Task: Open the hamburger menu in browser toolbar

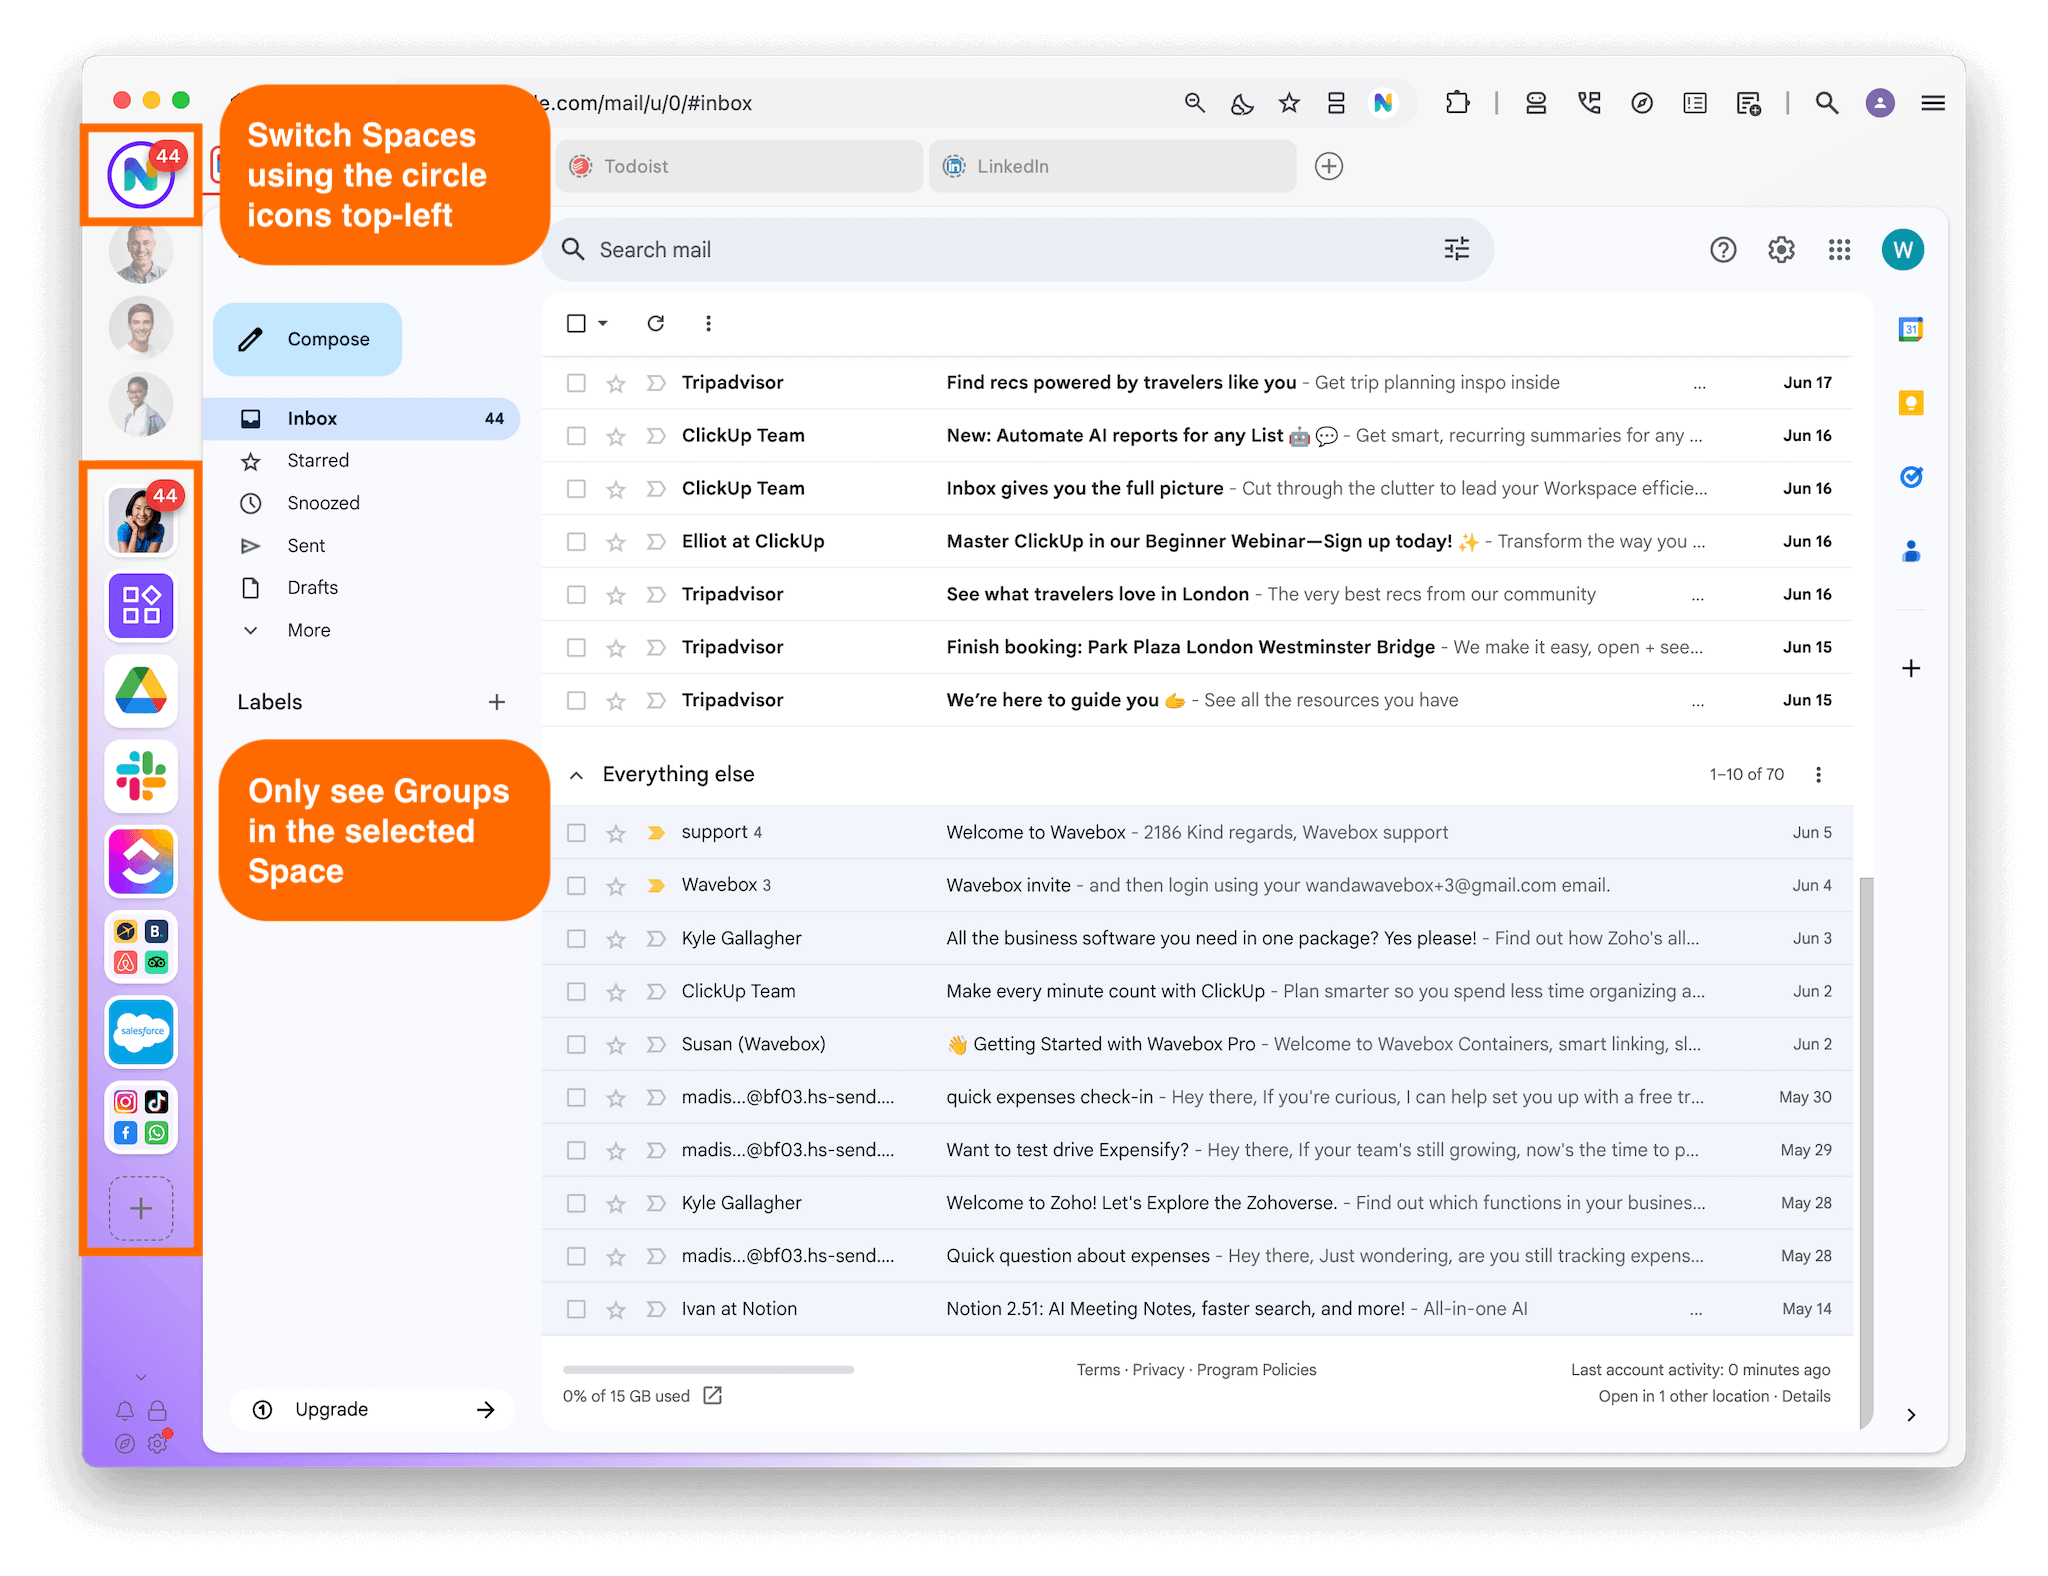Action: [1932, 102]
